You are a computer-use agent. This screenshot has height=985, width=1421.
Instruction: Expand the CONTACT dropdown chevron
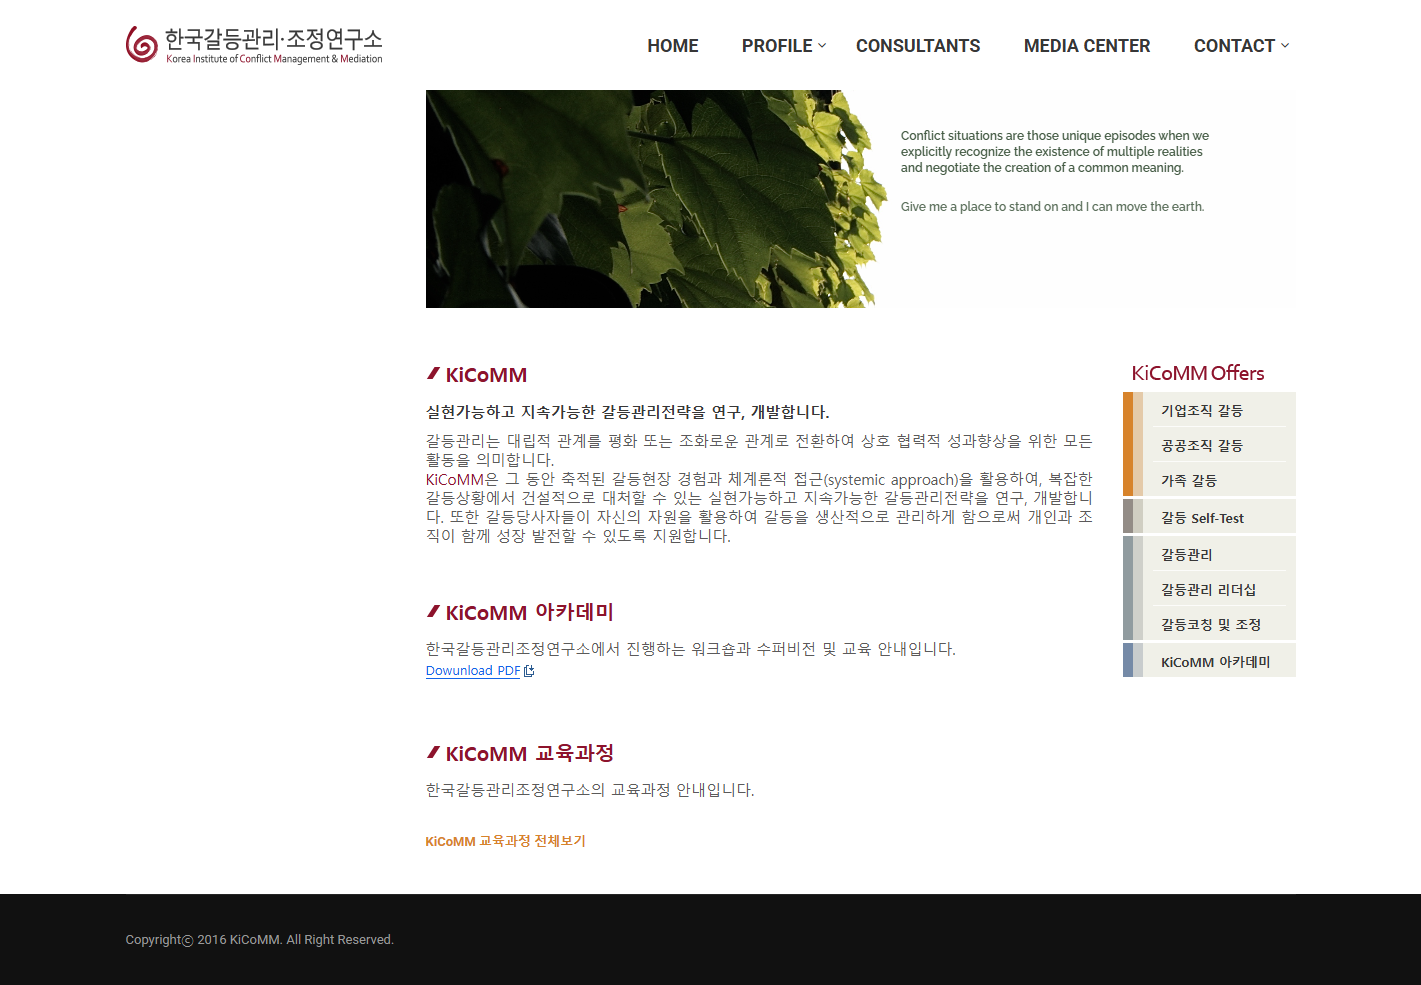coord(1285,45)
